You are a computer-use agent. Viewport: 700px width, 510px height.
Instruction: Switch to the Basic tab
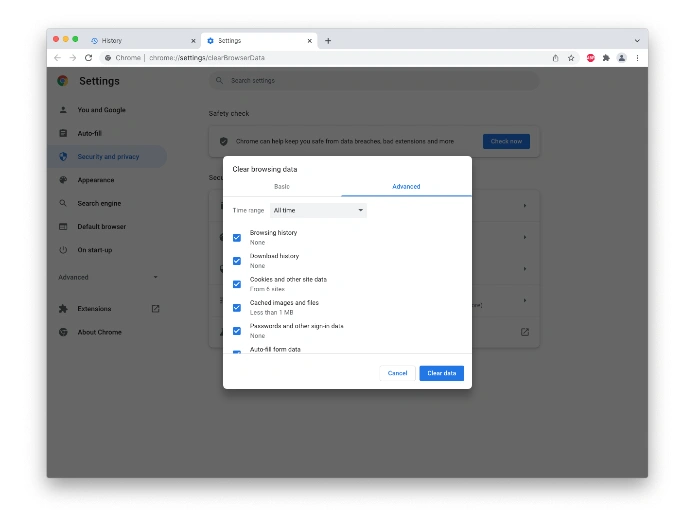(x=282, y=187)
